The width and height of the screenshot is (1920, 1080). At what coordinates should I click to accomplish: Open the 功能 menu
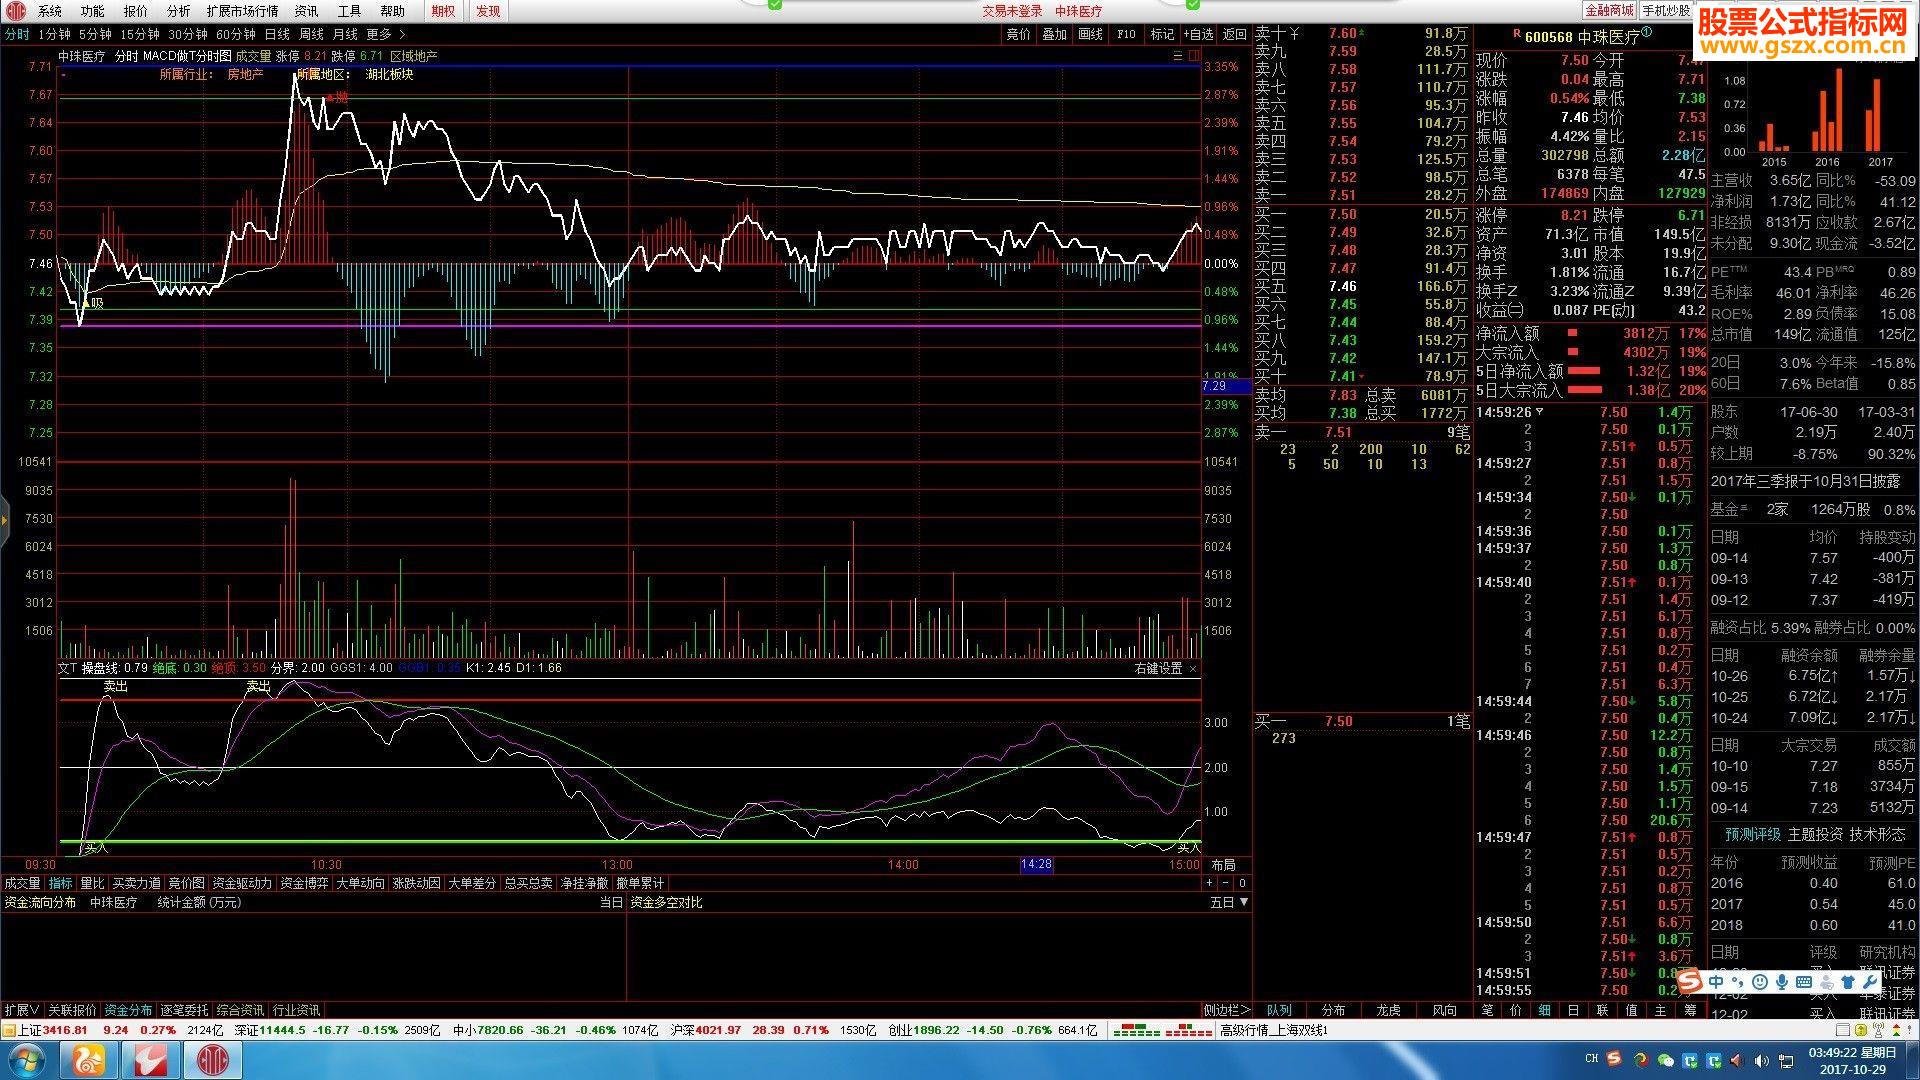click(92, 11)
